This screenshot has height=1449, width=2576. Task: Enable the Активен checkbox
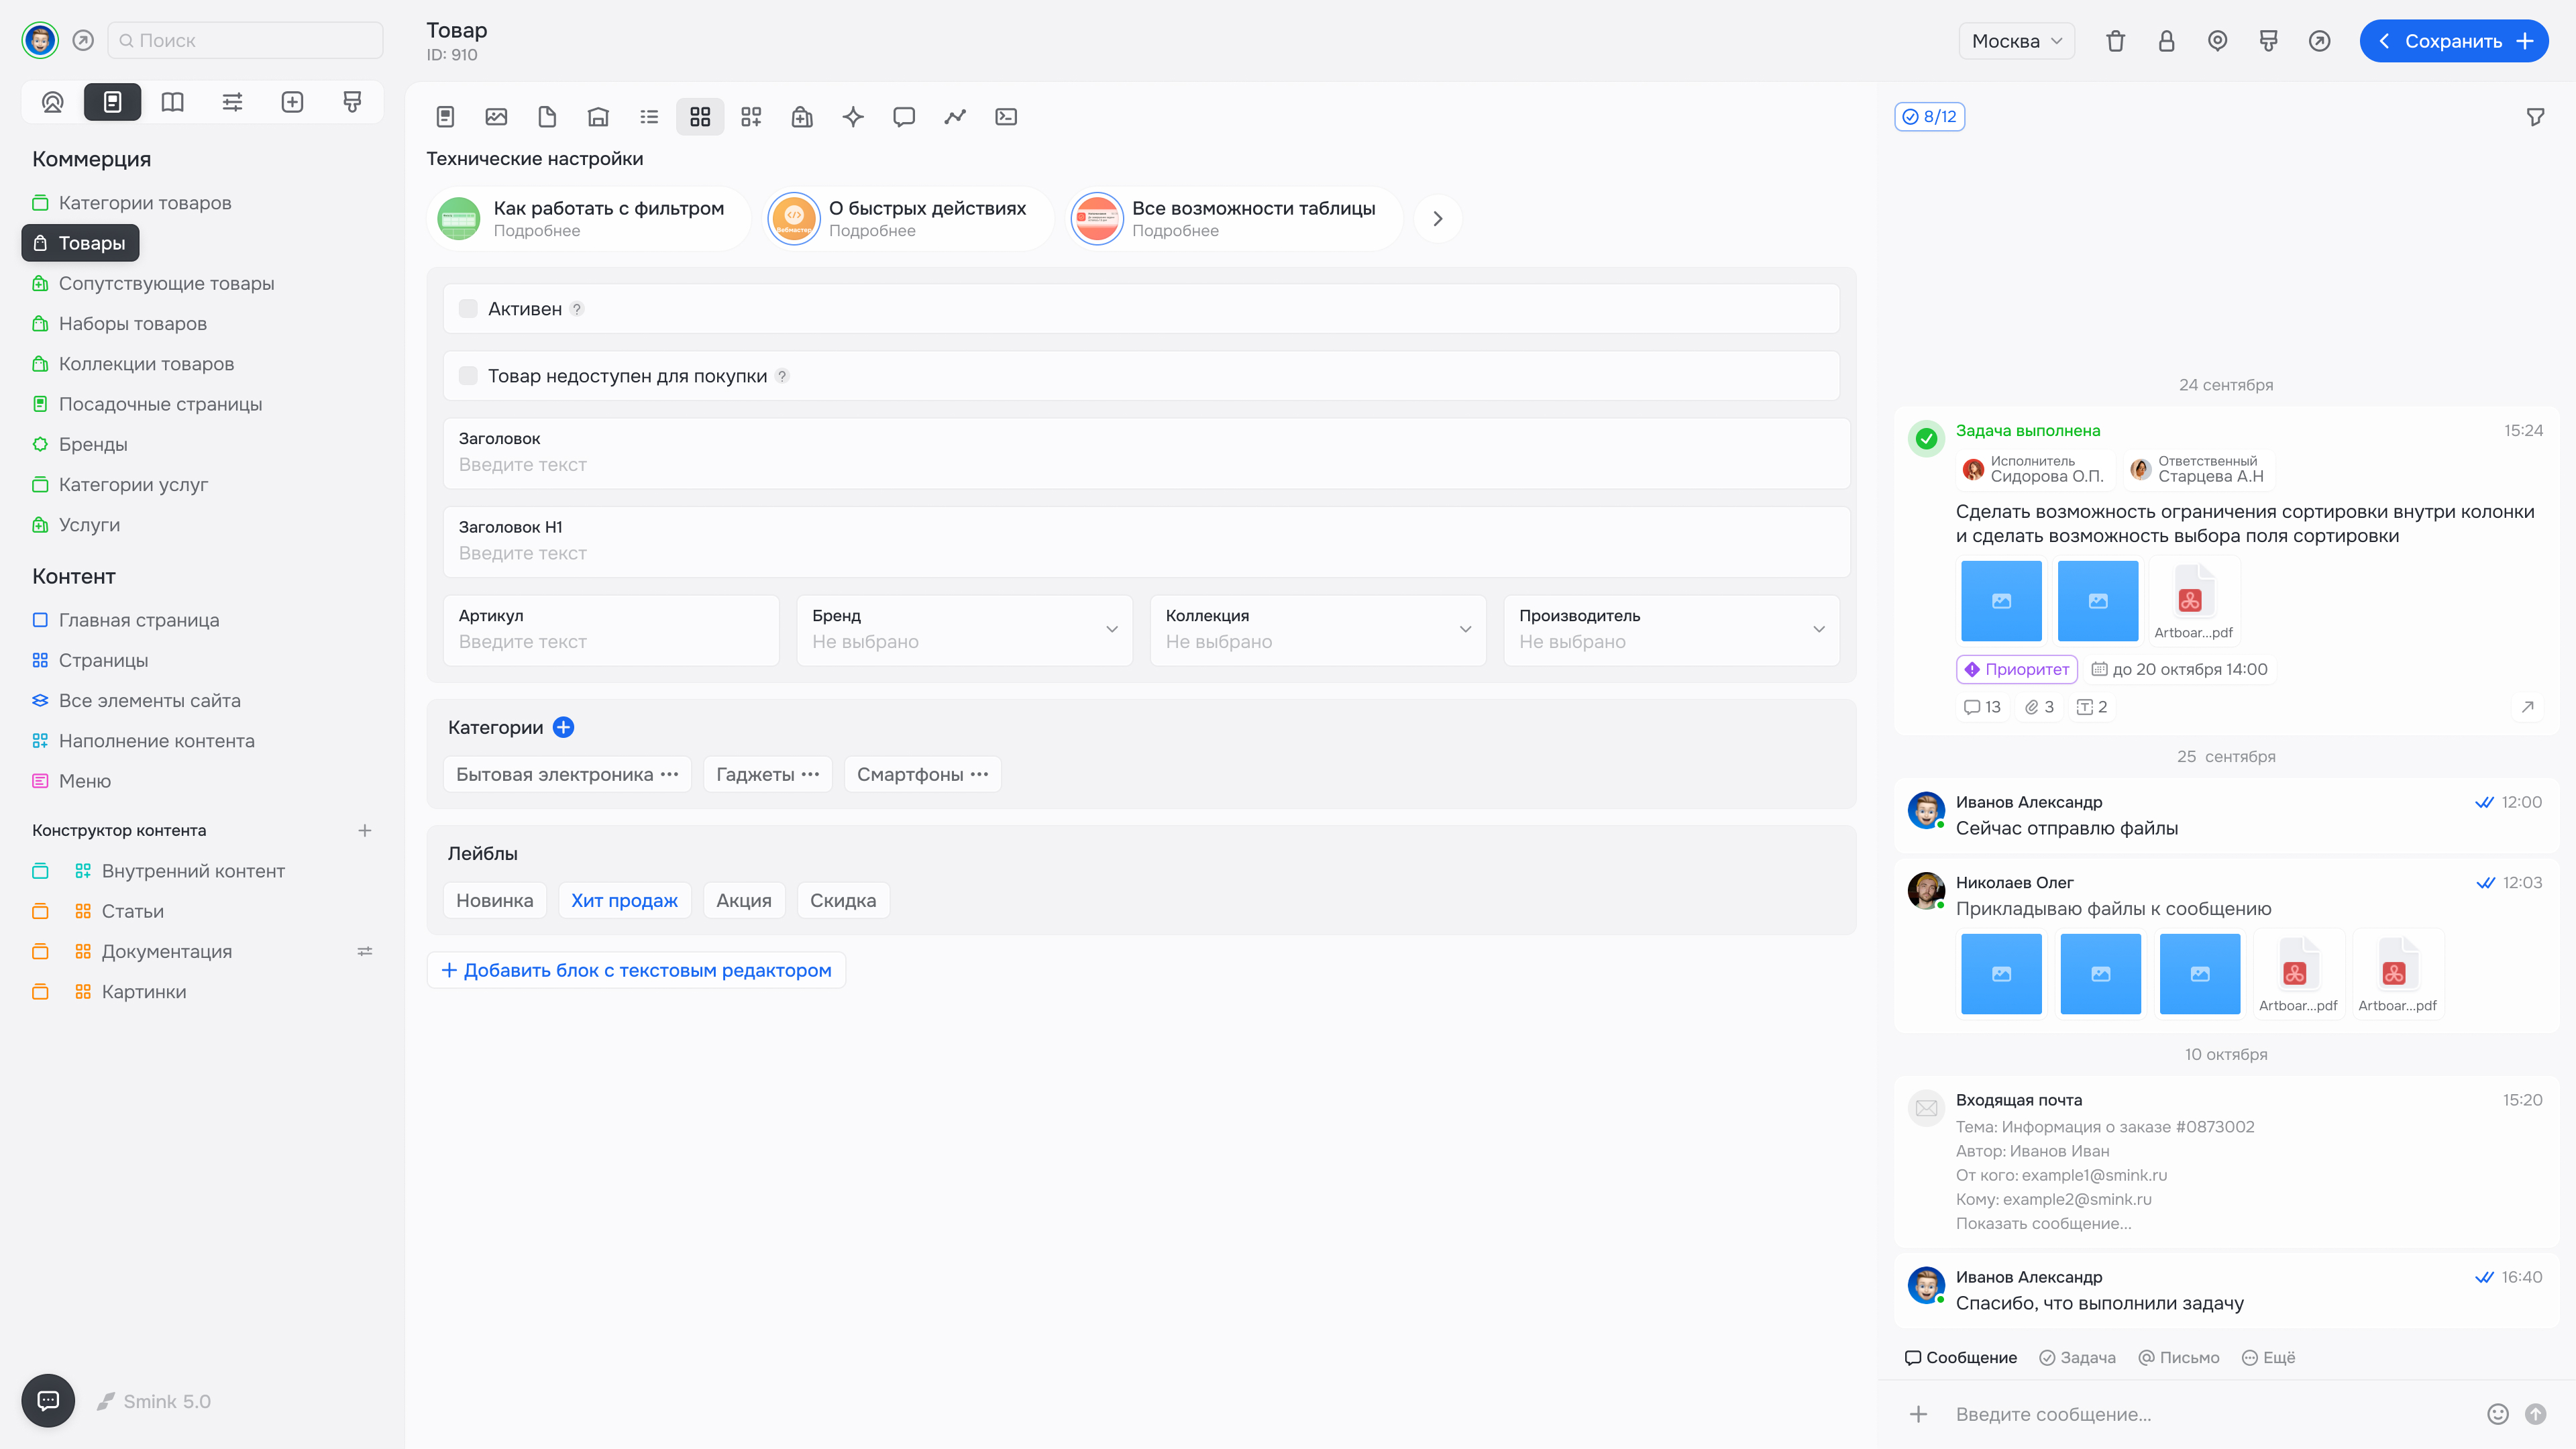click(468, 309)
